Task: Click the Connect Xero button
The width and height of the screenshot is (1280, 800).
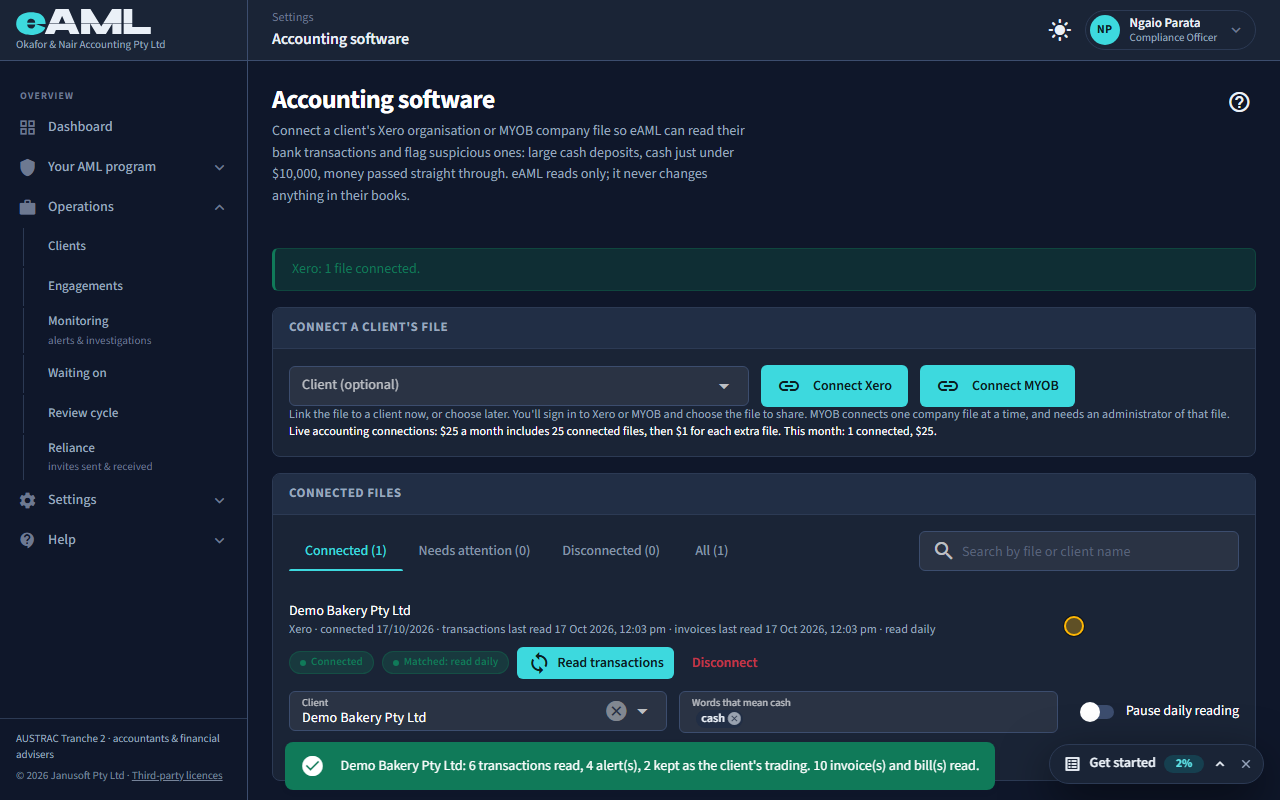Action: click(x=834, y=386)
